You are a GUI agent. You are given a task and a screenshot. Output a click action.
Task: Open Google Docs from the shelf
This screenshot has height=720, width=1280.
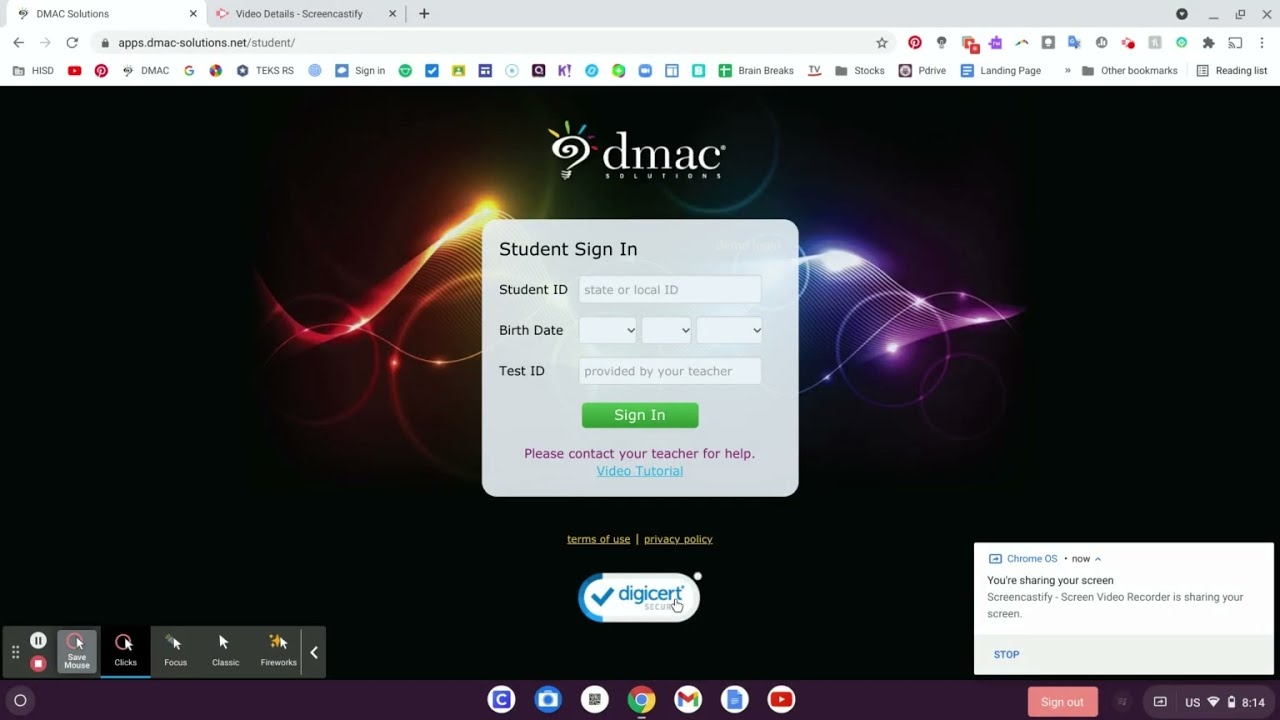(x=734, y=700)
